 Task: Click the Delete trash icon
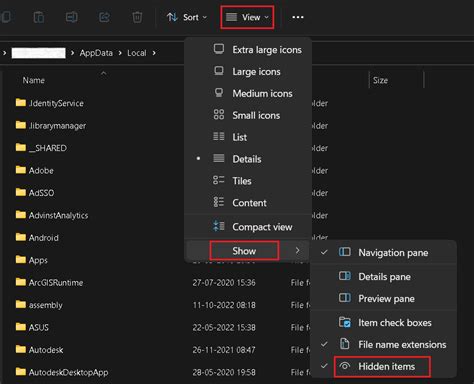pos(137,17)
